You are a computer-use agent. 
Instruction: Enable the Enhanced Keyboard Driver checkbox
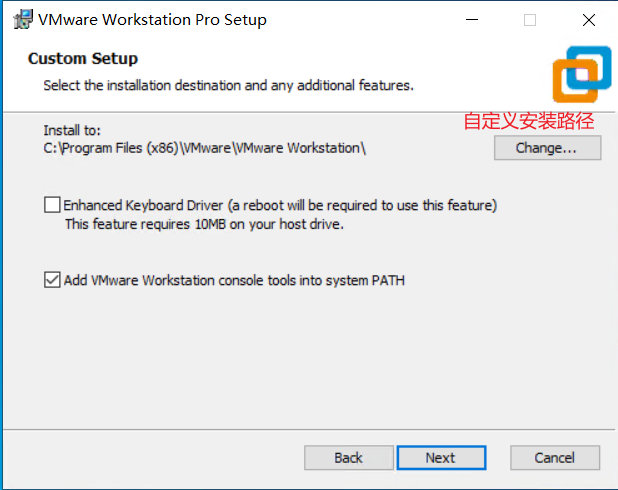coord(52,205)
